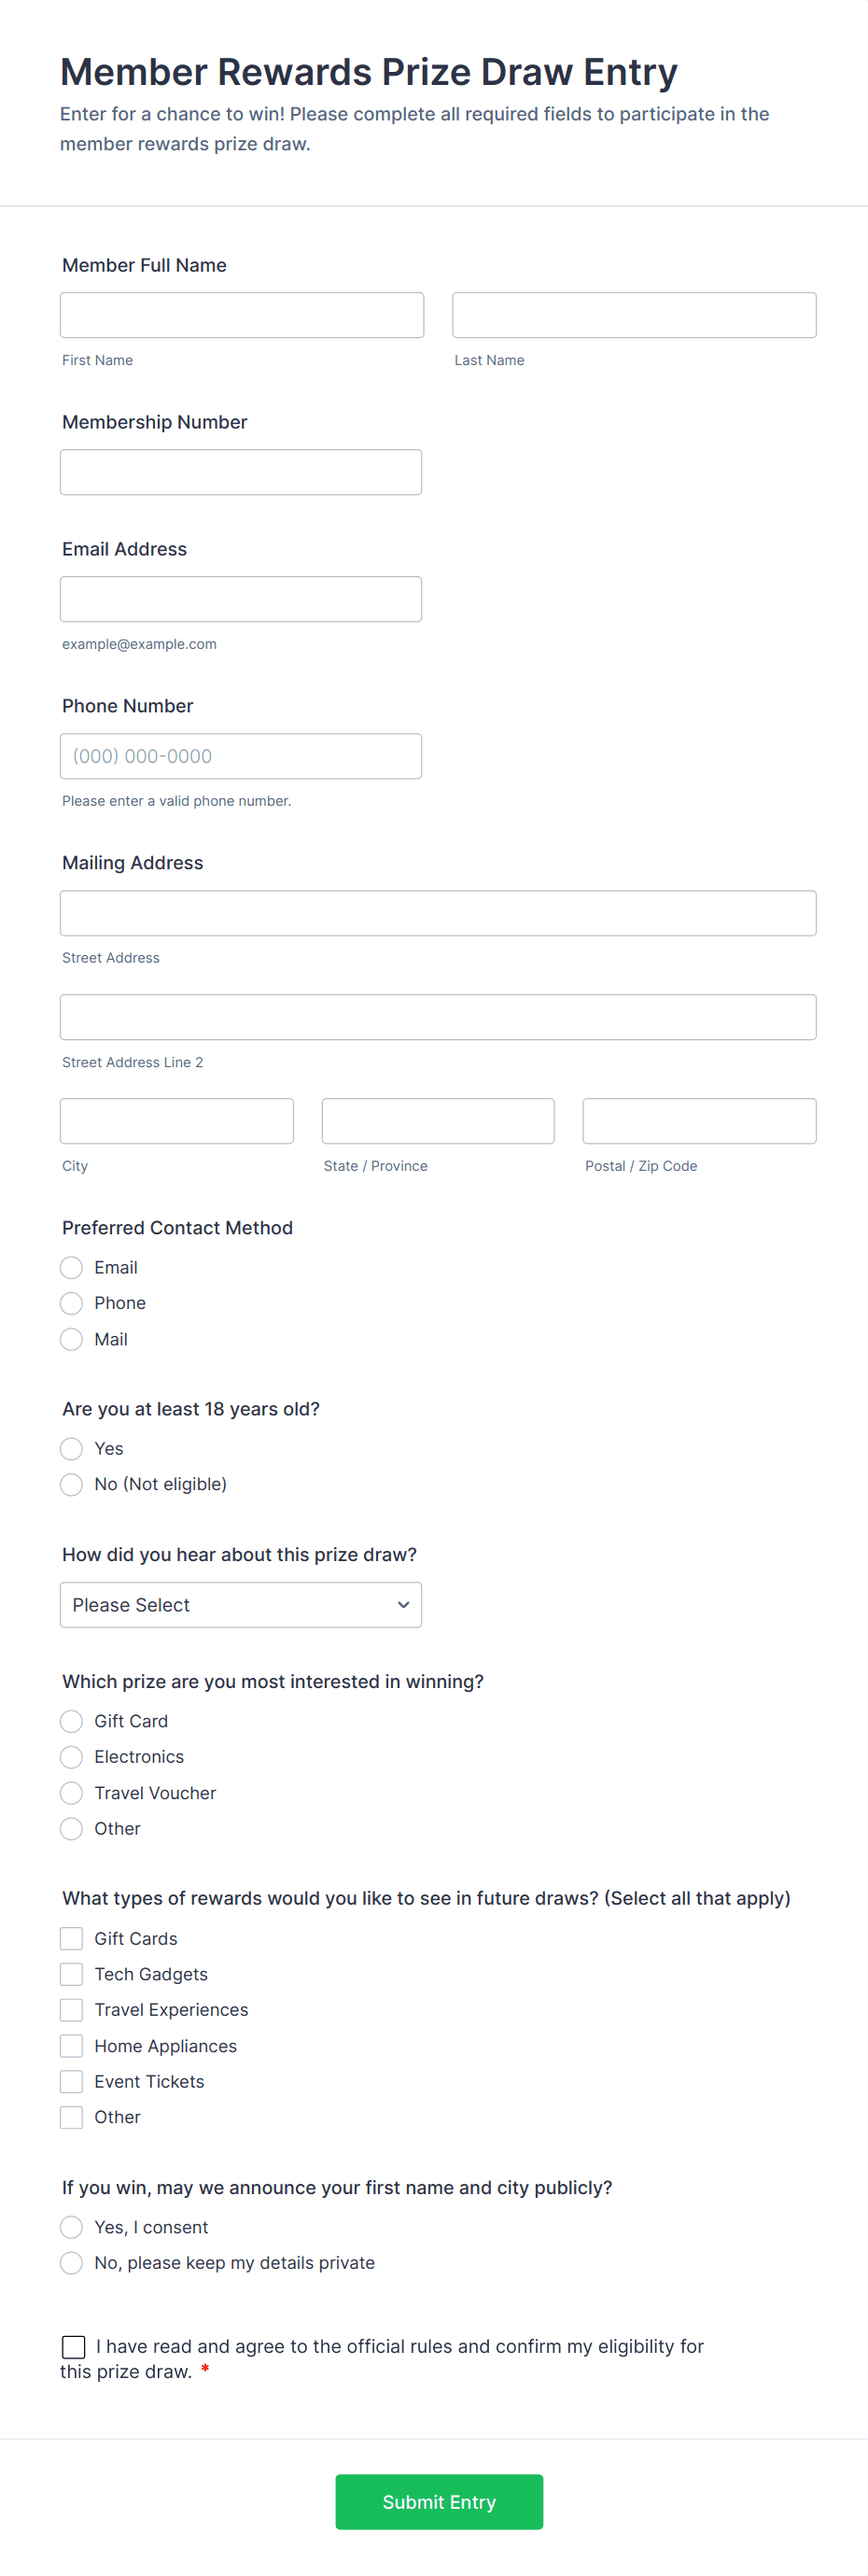This screenshot has height=2576, width=868.
Task: Click the dropdown chevron arrow icon
Action: click(x=403, y=1604)
